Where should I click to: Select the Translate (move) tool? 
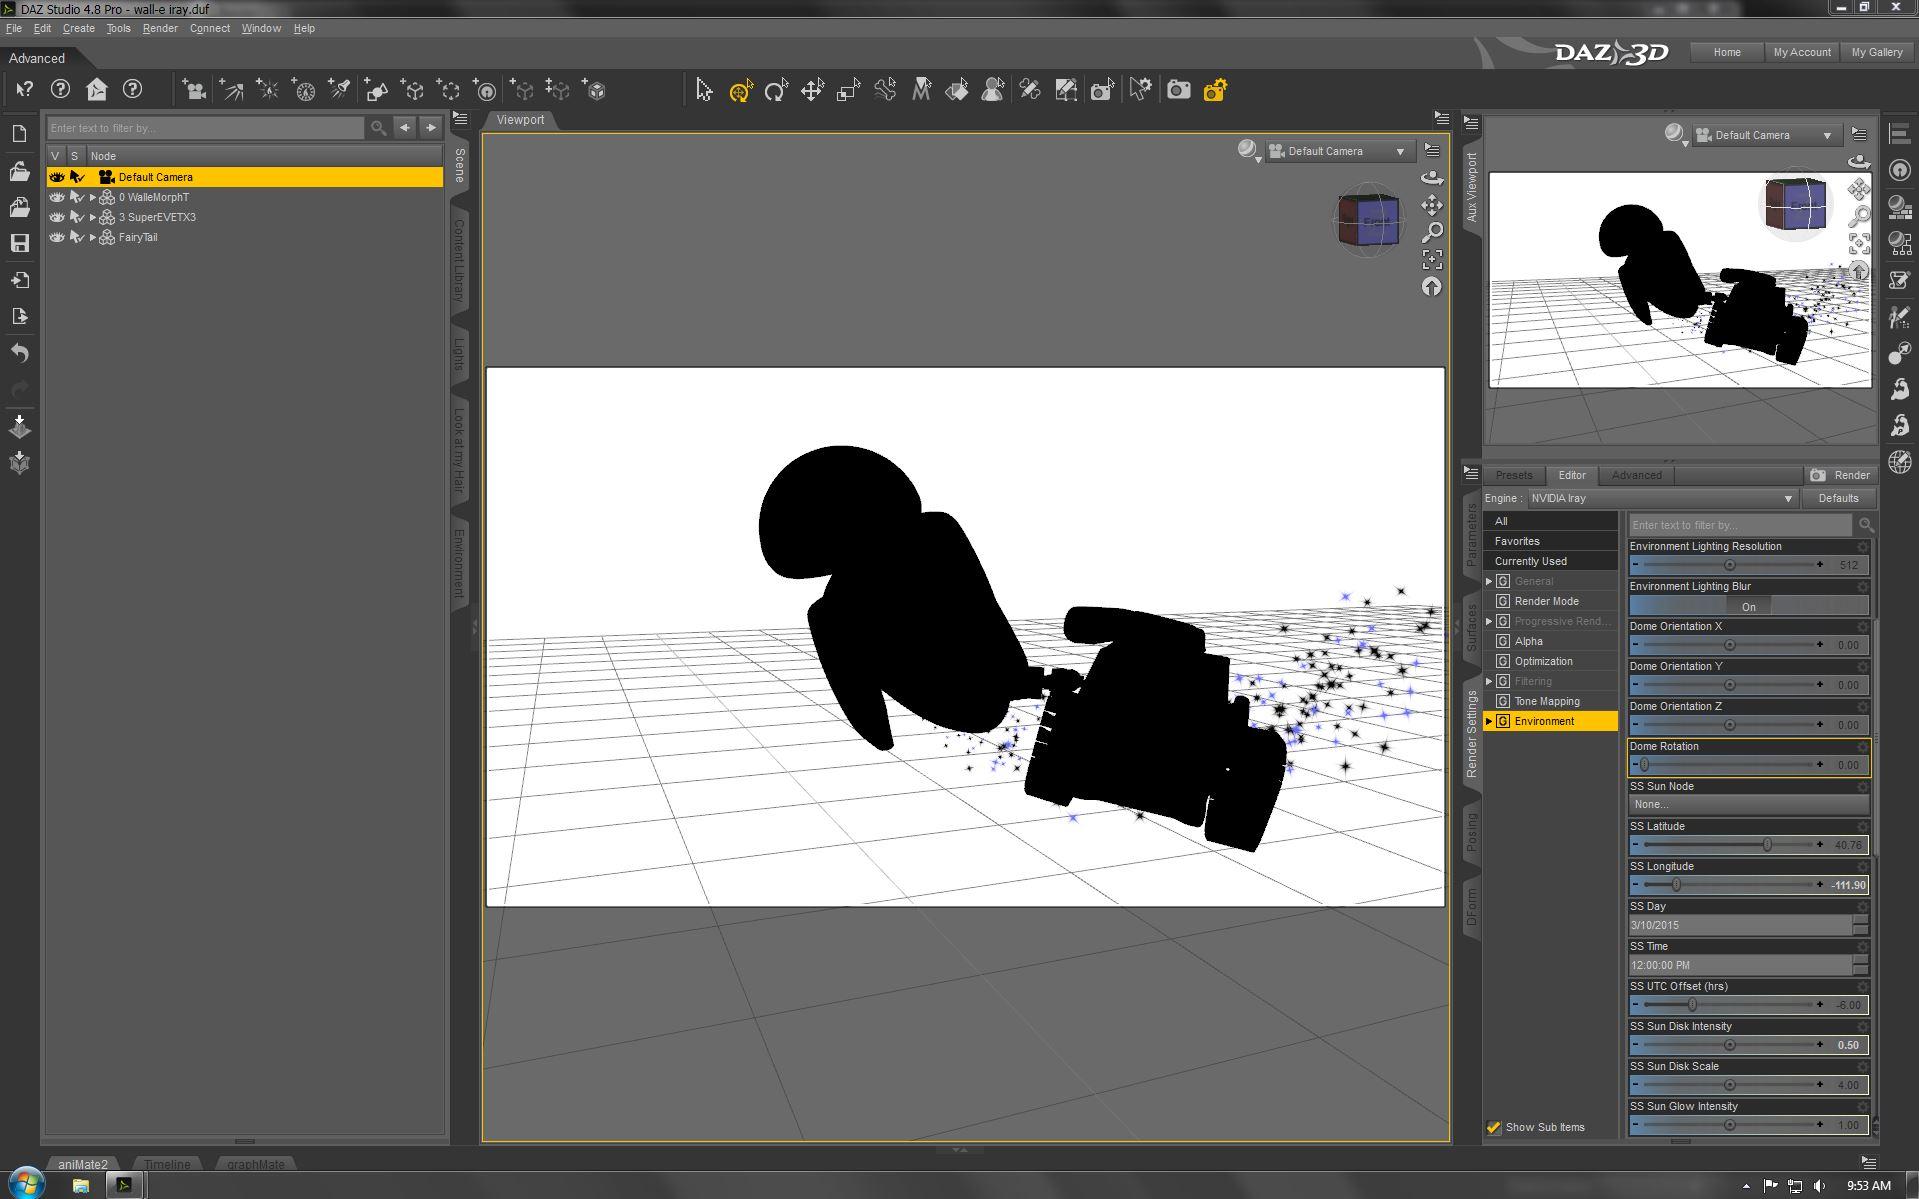click(812, 91)
